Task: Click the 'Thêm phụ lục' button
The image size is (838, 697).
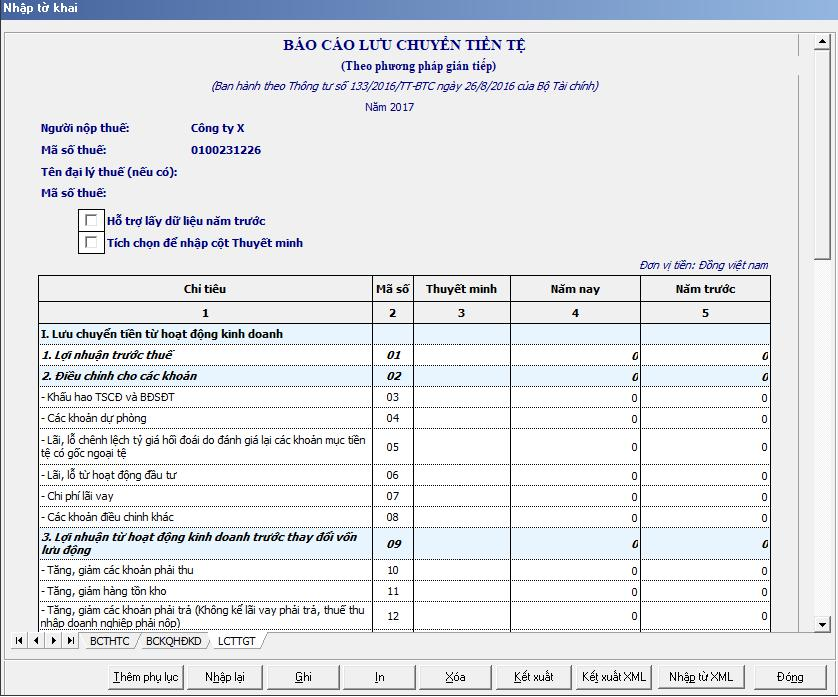Action: [146, 677]
